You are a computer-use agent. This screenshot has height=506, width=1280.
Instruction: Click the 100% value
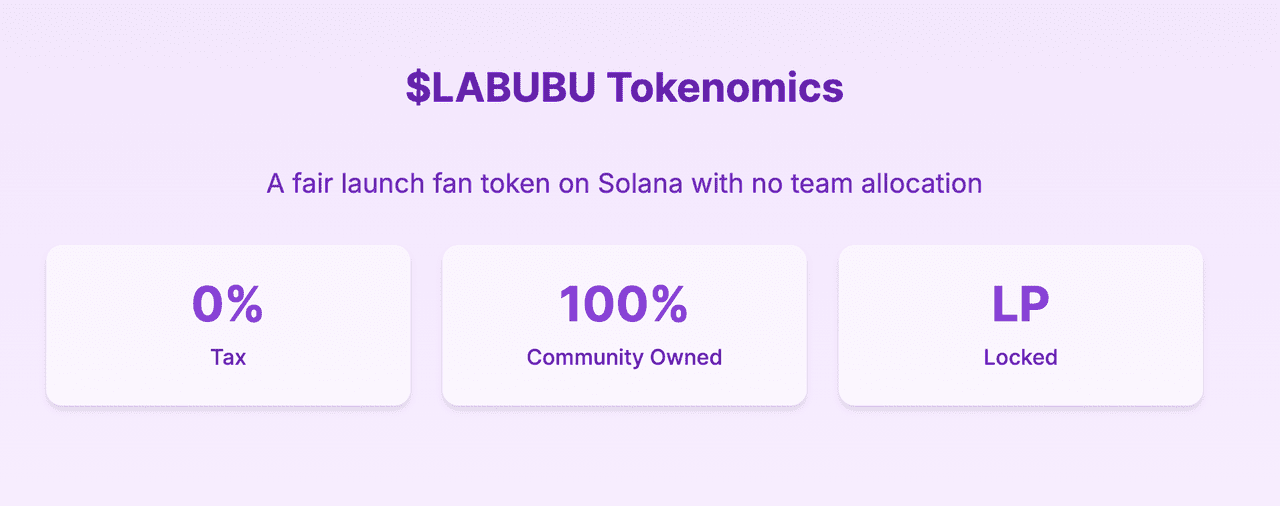624,304
